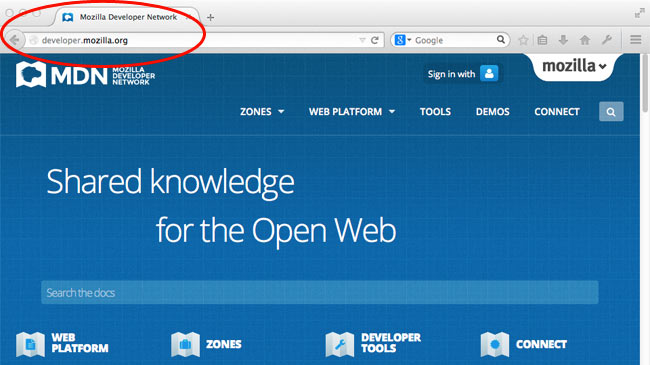Image resolution: width=650 pixels, height=365 pixels.
Task: Open developer tools wrench icon
Action: coord(607,40)
